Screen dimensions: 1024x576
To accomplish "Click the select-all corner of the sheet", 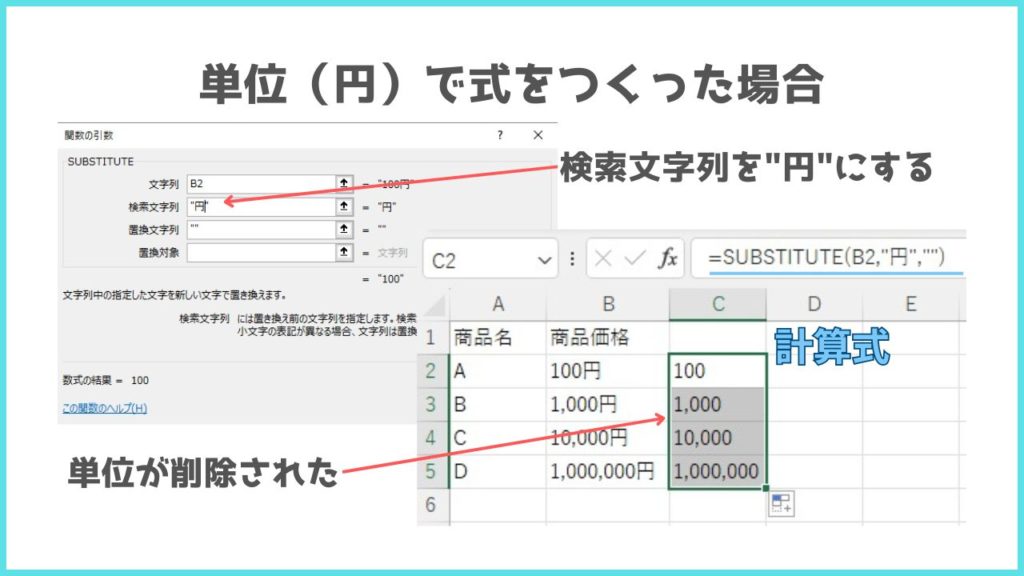I will tap(433, 305).
